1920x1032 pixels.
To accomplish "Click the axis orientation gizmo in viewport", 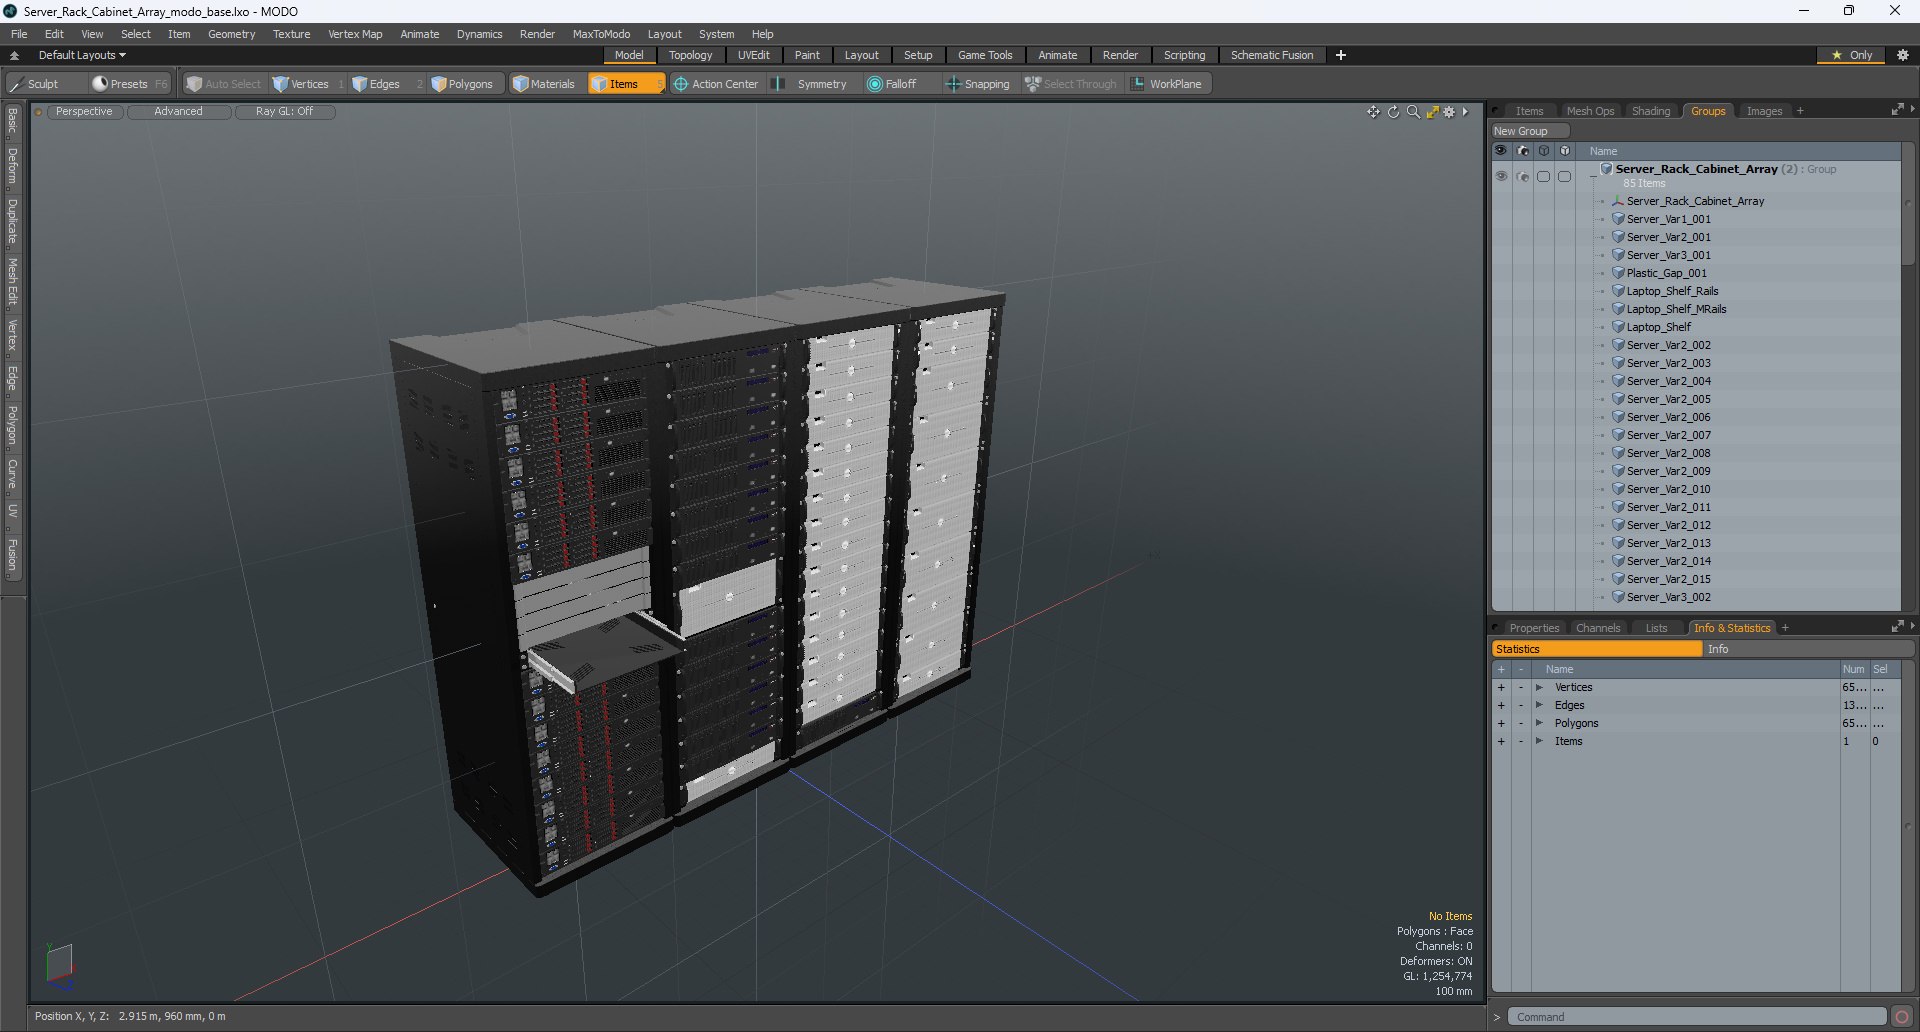I will [60, 965].
